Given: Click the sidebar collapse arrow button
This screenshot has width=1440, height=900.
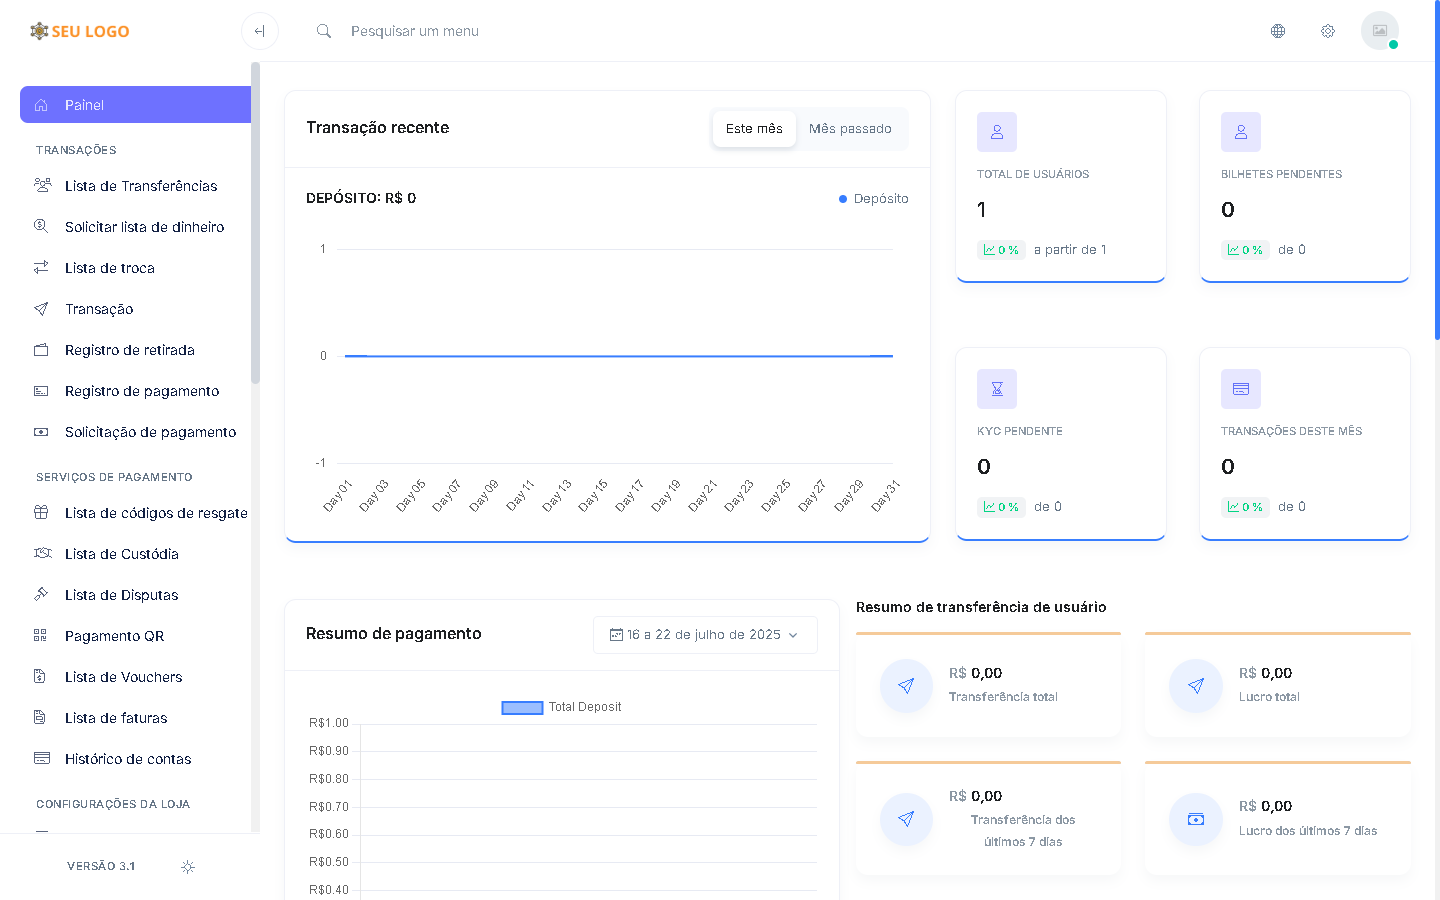Looking at the screenshot, I should pos(260,31).
